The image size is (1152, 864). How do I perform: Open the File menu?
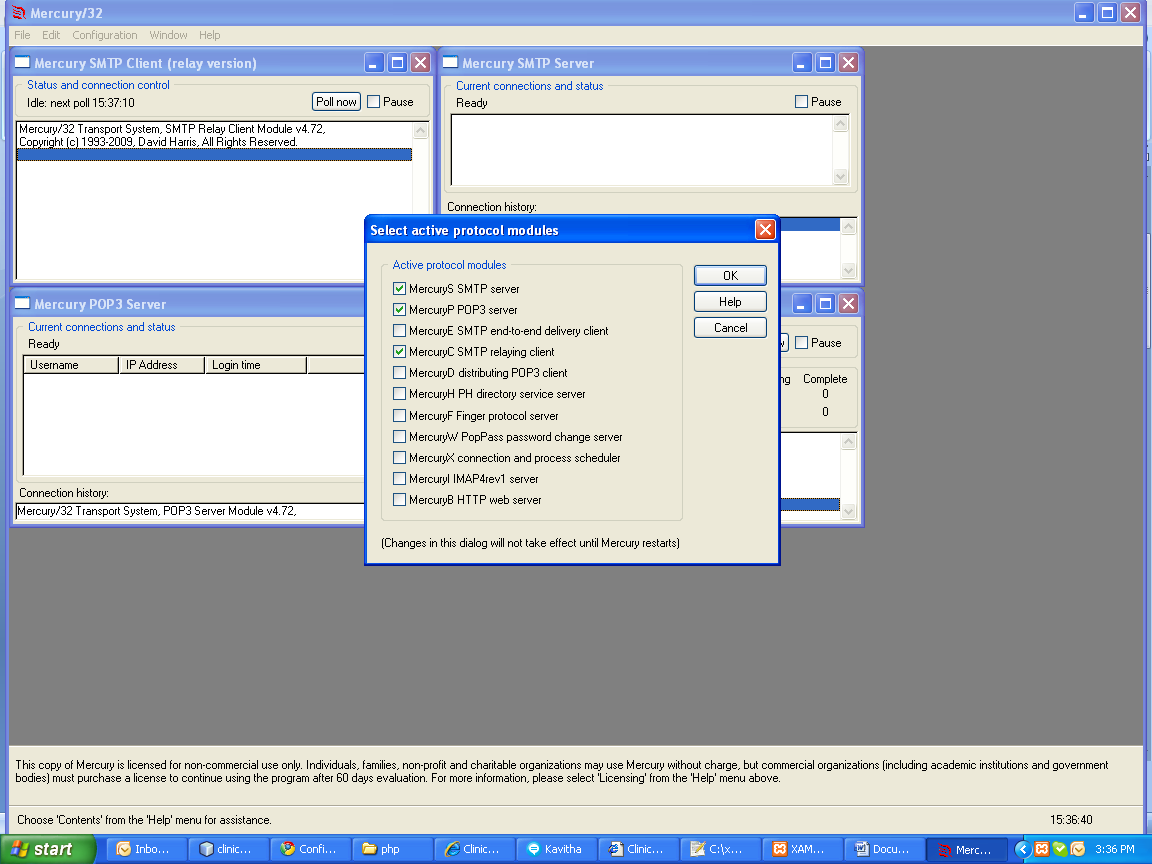coord(22,35)
